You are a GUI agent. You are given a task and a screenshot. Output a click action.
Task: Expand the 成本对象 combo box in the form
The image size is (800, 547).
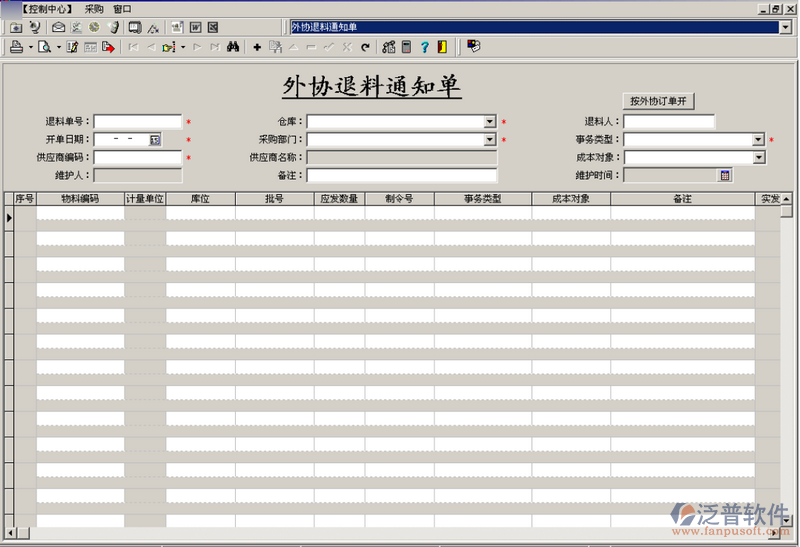[x=759, y=158]
